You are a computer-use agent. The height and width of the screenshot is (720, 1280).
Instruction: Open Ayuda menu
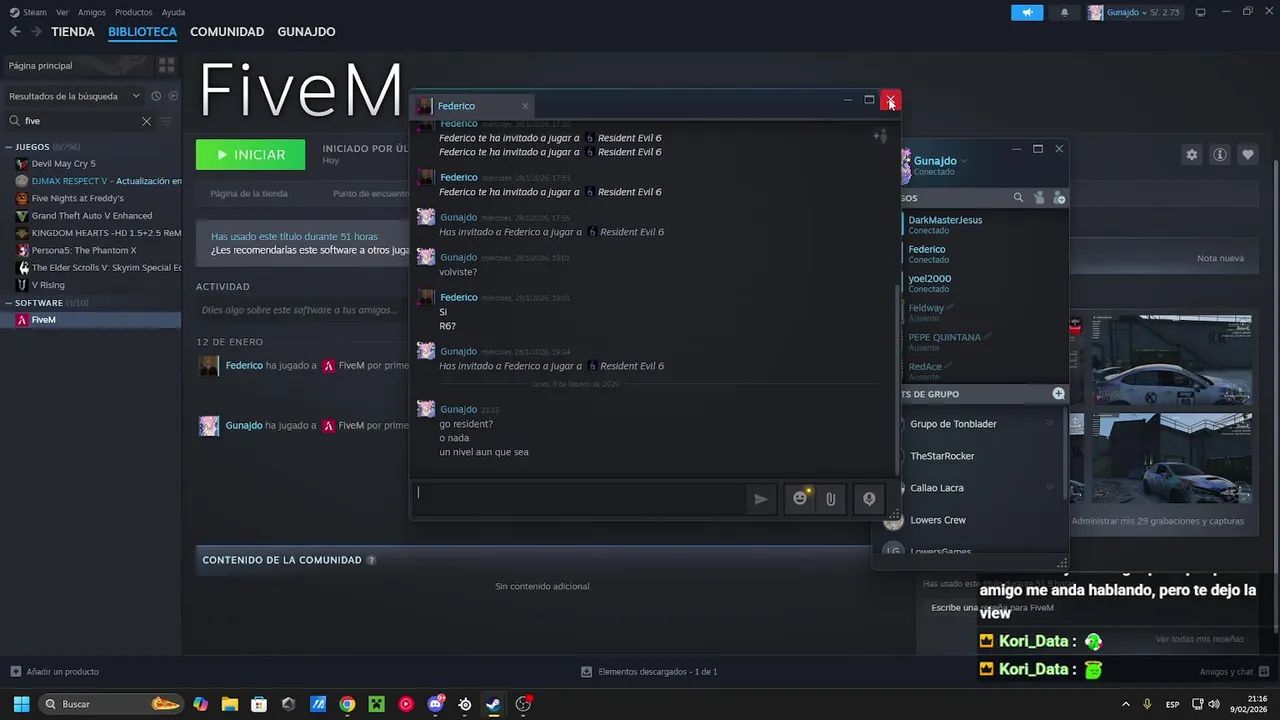(x=173, y=12)
